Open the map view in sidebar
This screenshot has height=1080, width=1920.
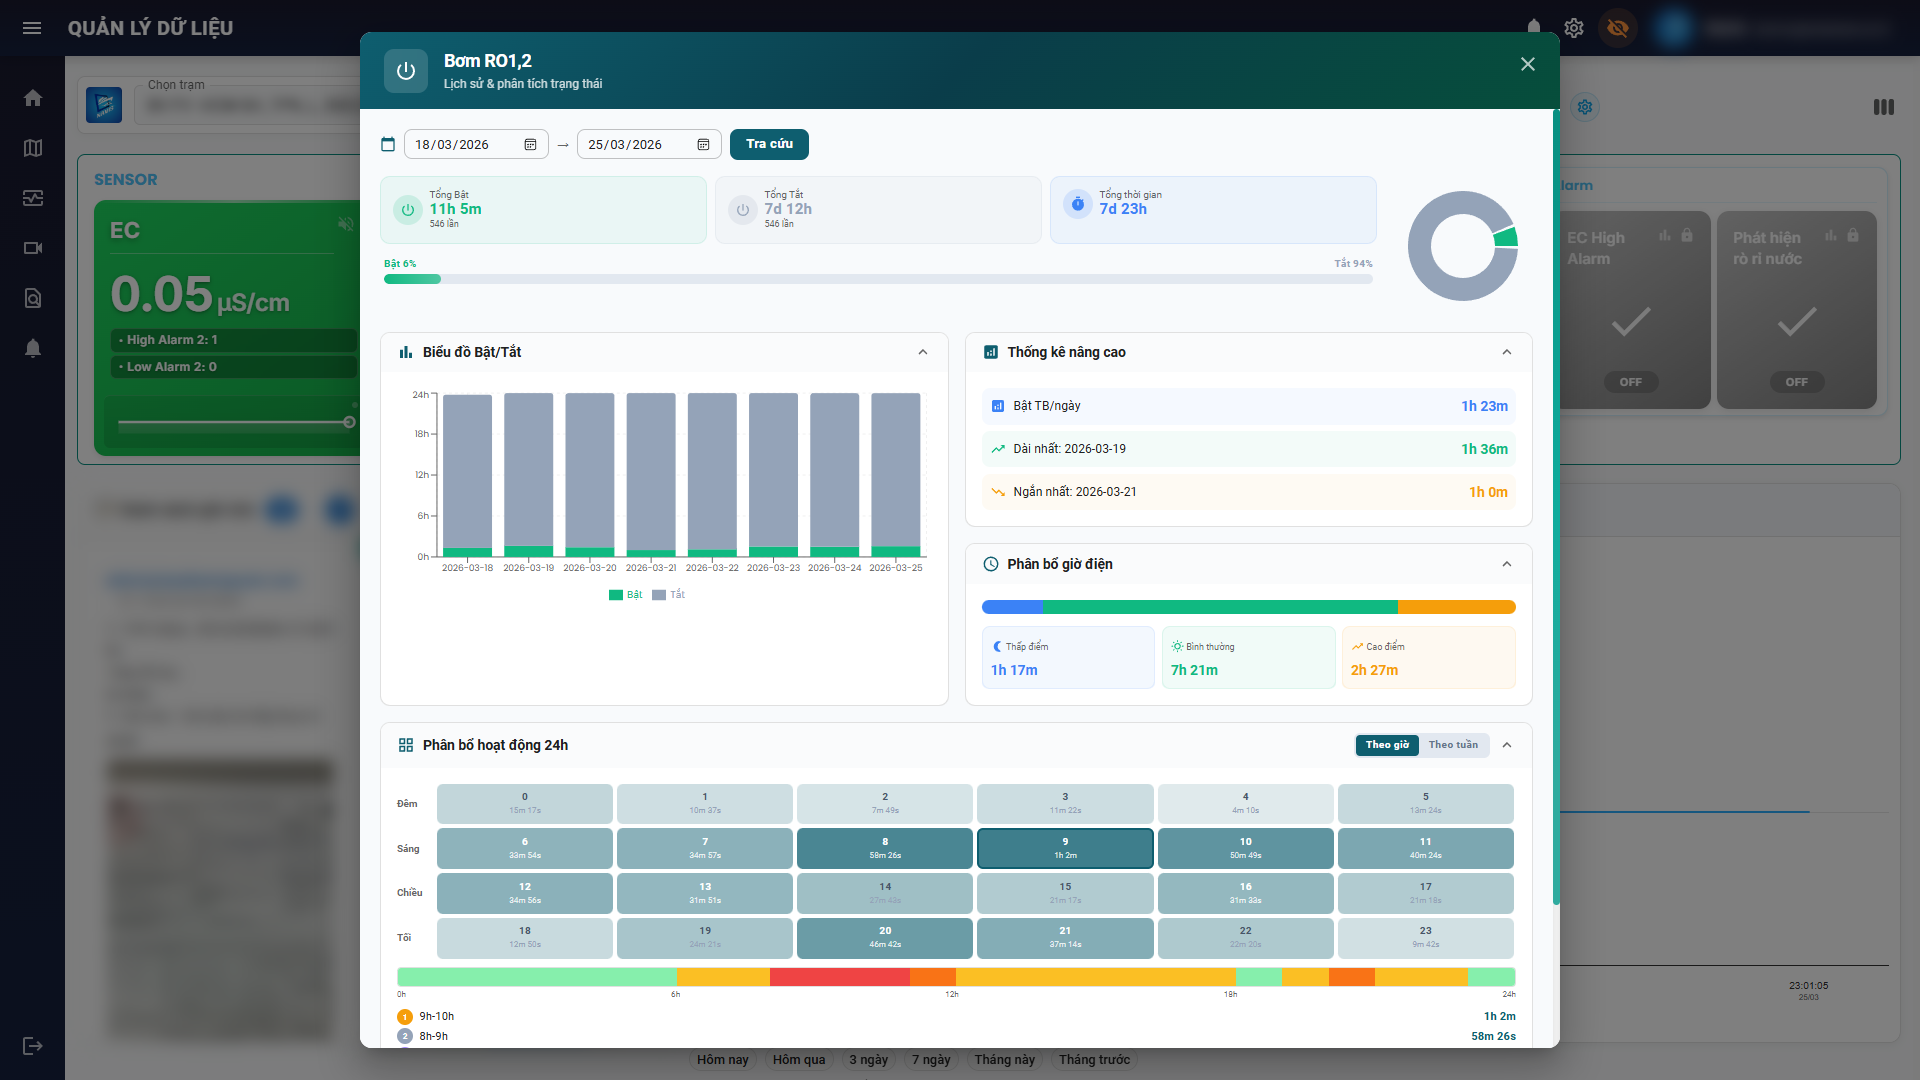click(x=33, y=148)
